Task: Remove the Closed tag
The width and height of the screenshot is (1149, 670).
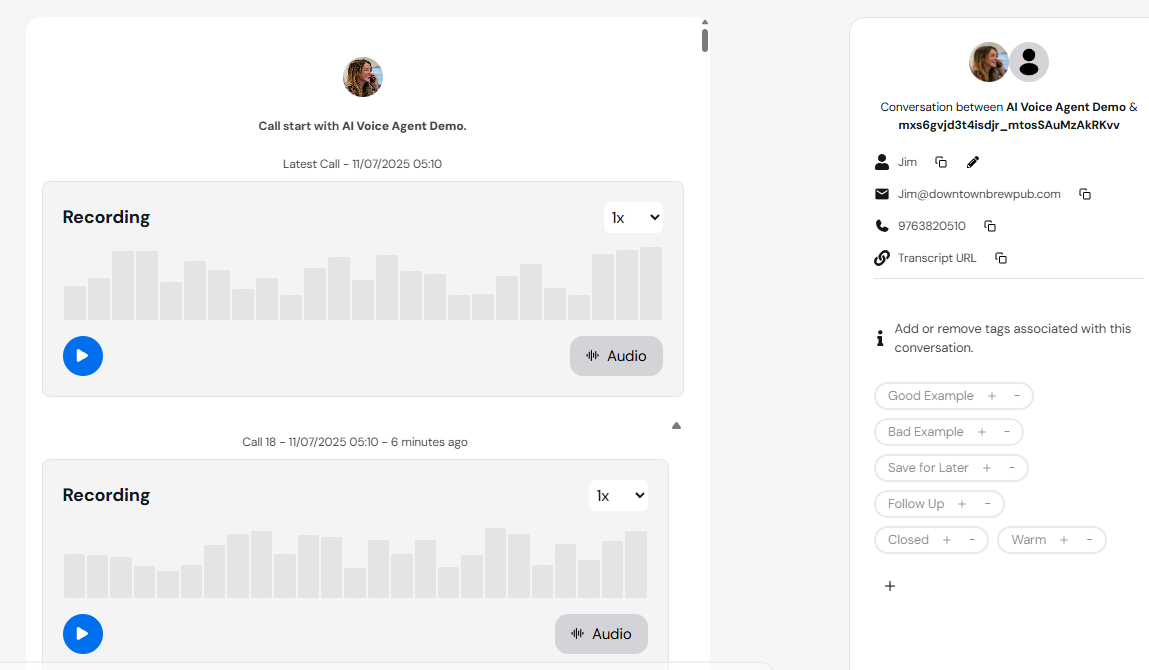Action: point(972,540)
